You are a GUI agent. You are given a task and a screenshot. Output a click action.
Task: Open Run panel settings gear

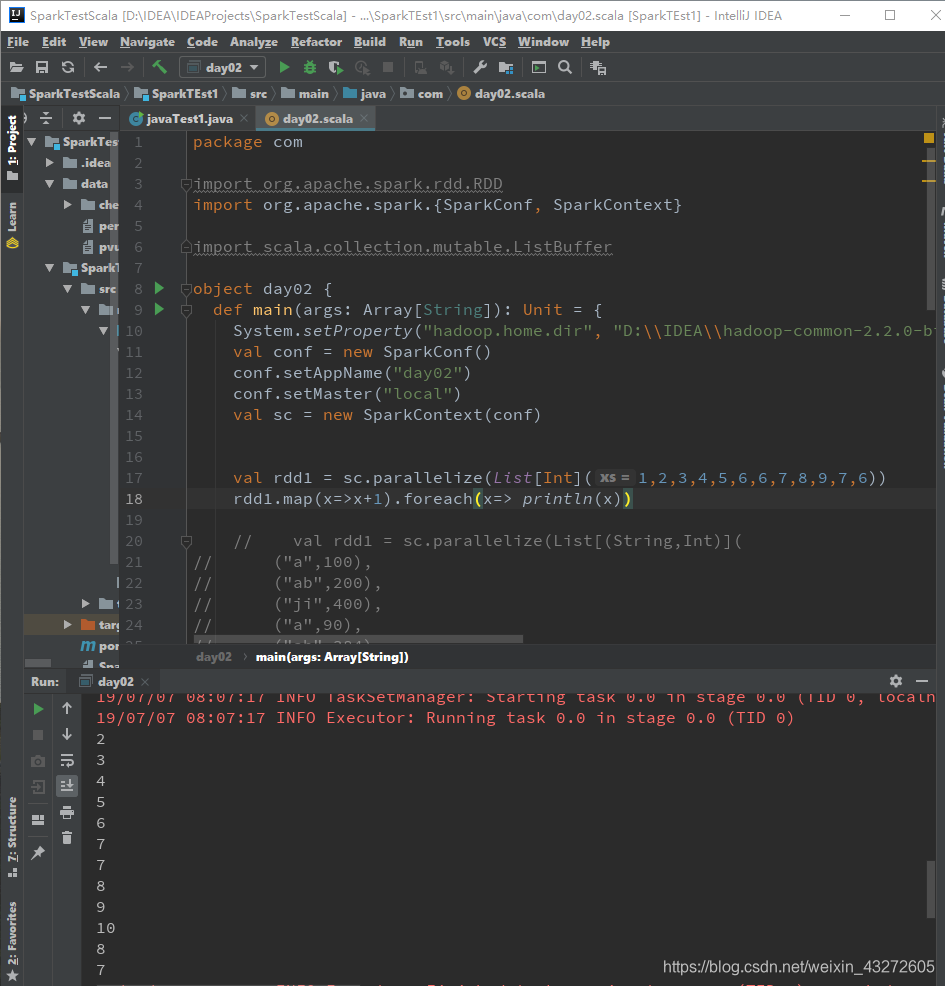pyautogui.click(x=896, y=681)
